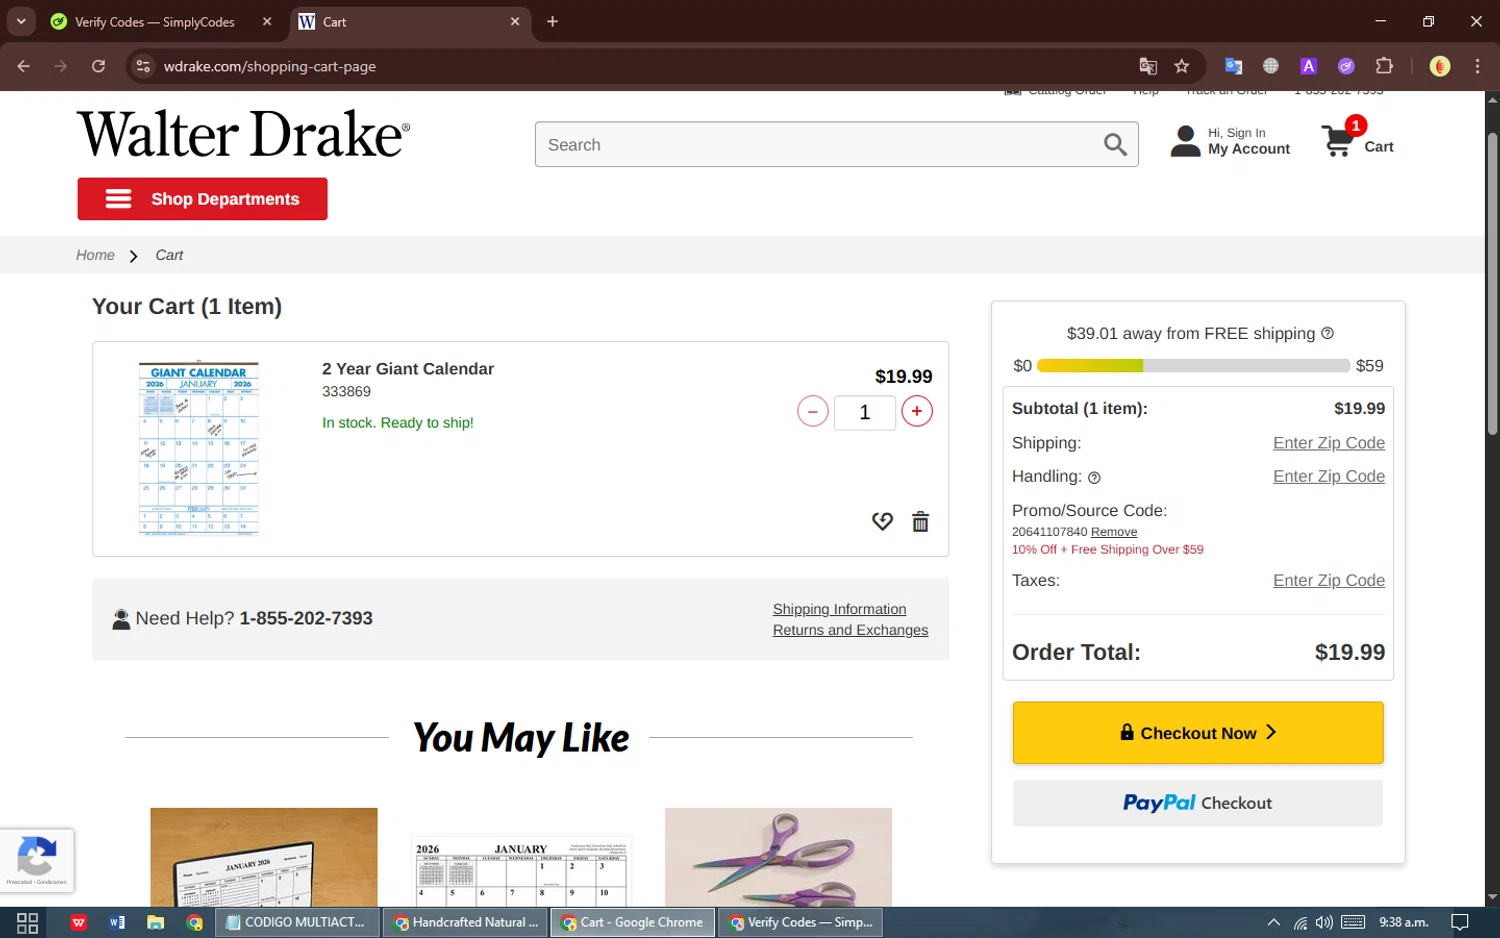Open Chrome three-dot menu

click(x=1477, y=66)
